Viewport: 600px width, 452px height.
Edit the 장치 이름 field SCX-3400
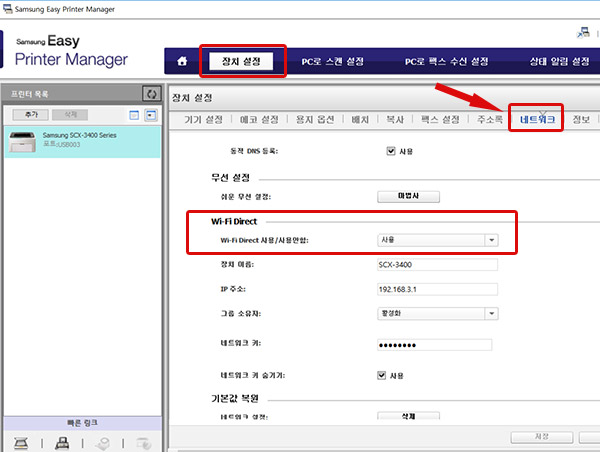point(437,264)
